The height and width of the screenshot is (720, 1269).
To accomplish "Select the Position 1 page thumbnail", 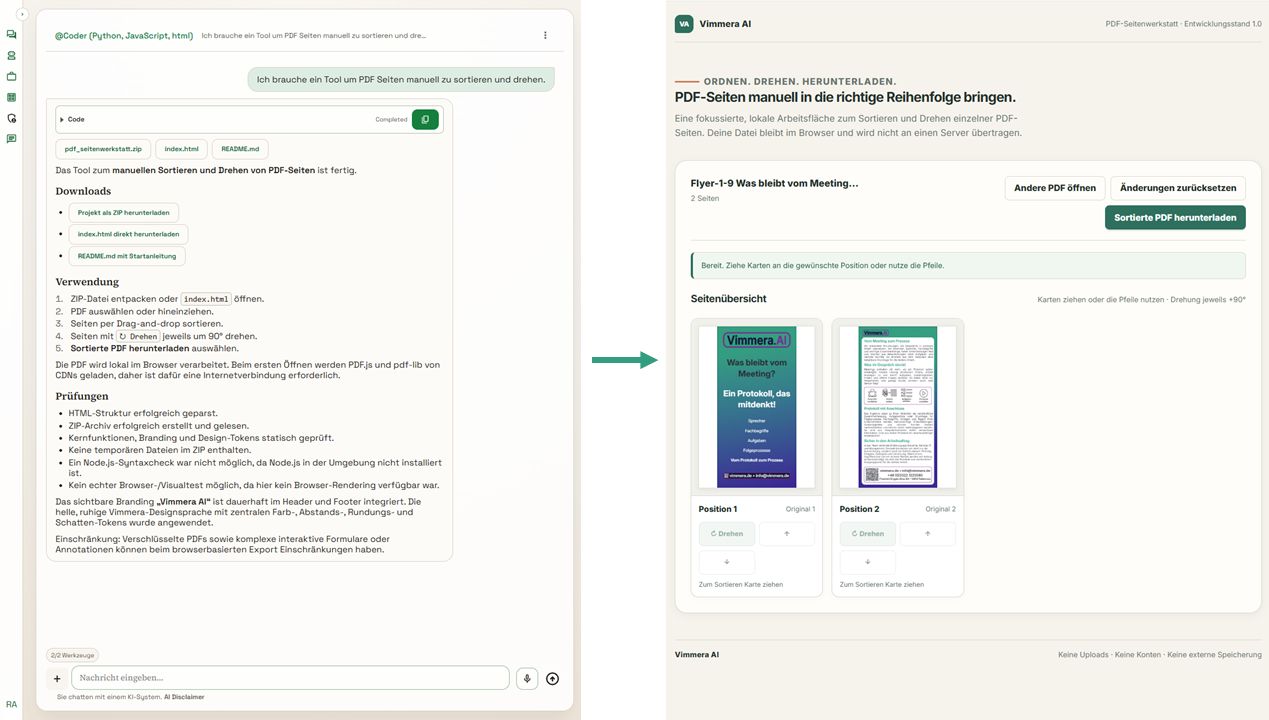I will (x=756, y=407).
